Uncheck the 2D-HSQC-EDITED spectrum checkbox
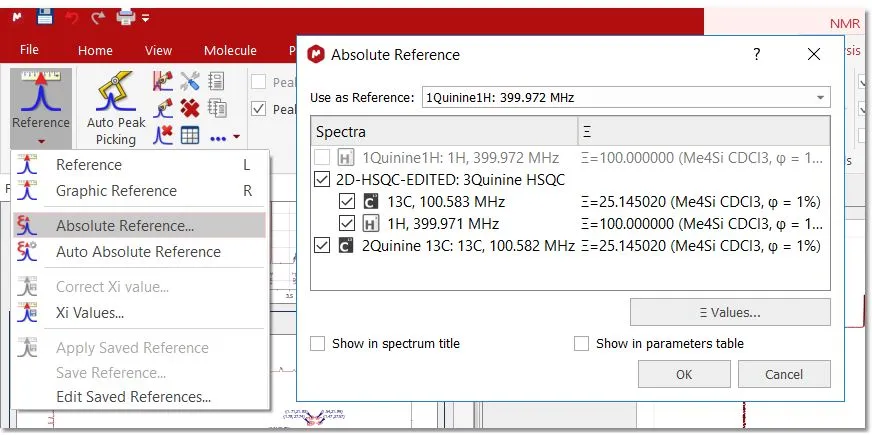872x435 pixels. [321, 180]
